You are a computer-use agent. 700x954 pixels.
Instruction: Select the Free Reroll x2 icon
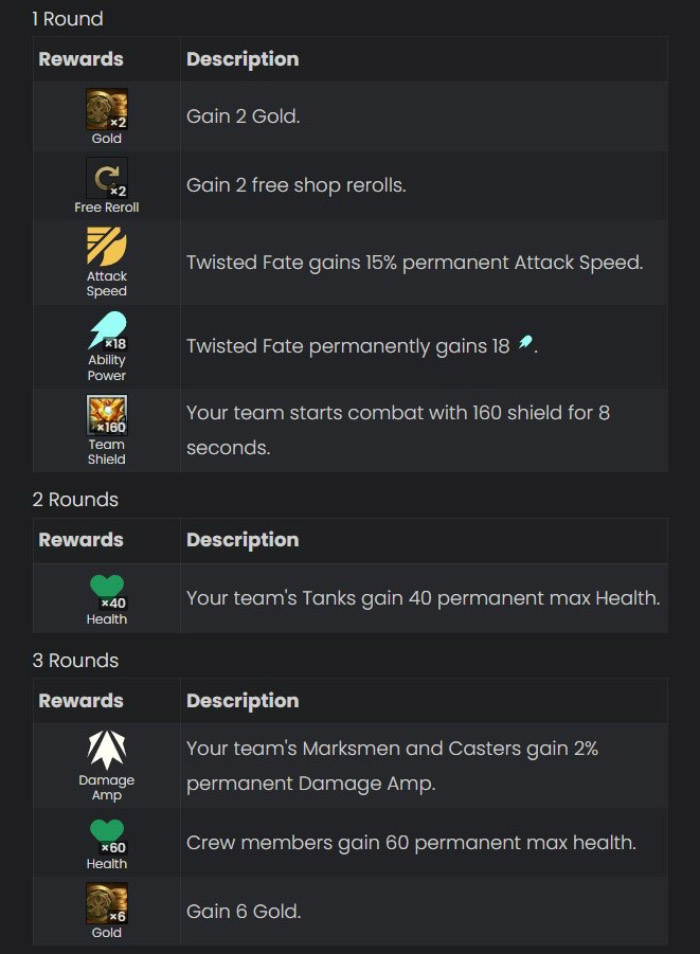[107, 179]
